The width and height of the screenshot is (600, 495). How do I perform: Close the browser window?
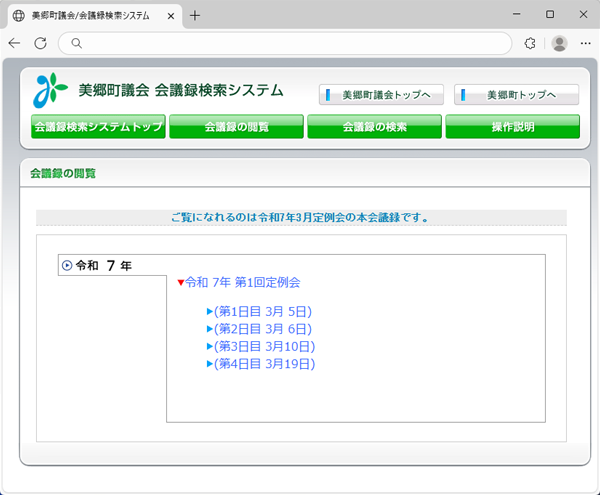[x=583, y=14]
